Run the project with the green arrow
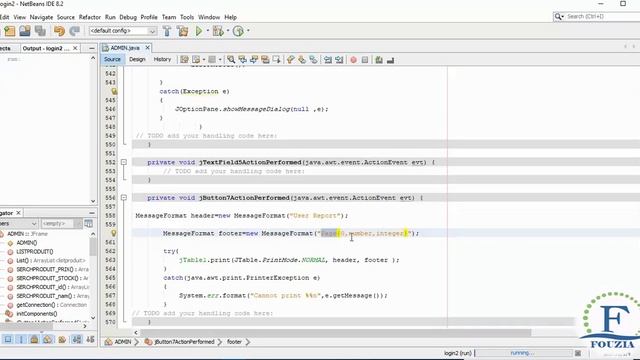 [199, 31]
